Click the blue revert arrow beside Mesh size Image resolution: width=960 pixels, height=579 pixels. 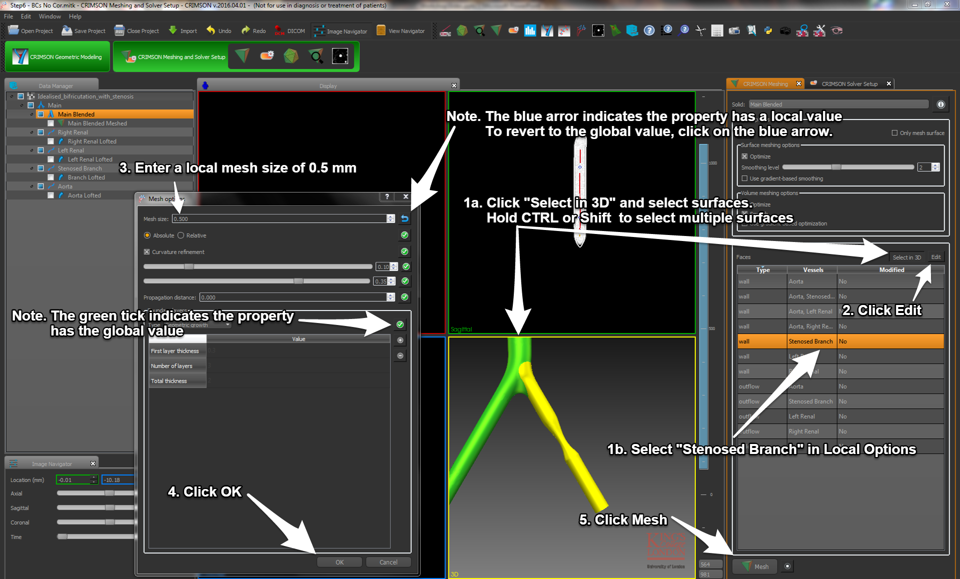(x=405, y=219)
